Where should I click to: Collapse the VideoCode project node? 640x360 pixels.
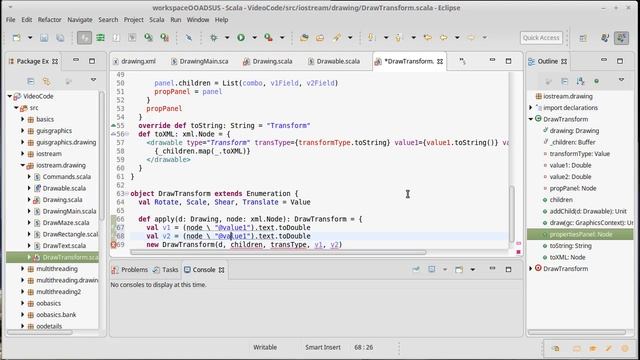click(x=10, y=96)
